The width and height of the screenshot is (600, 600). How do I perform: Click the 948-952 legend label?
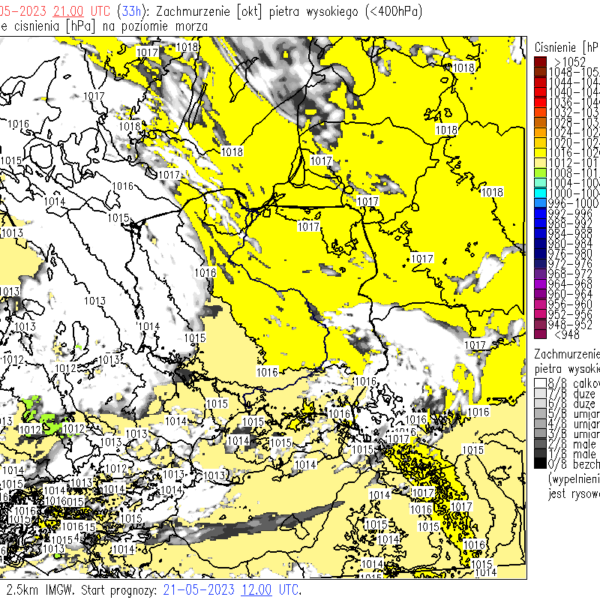coord(570,324)
